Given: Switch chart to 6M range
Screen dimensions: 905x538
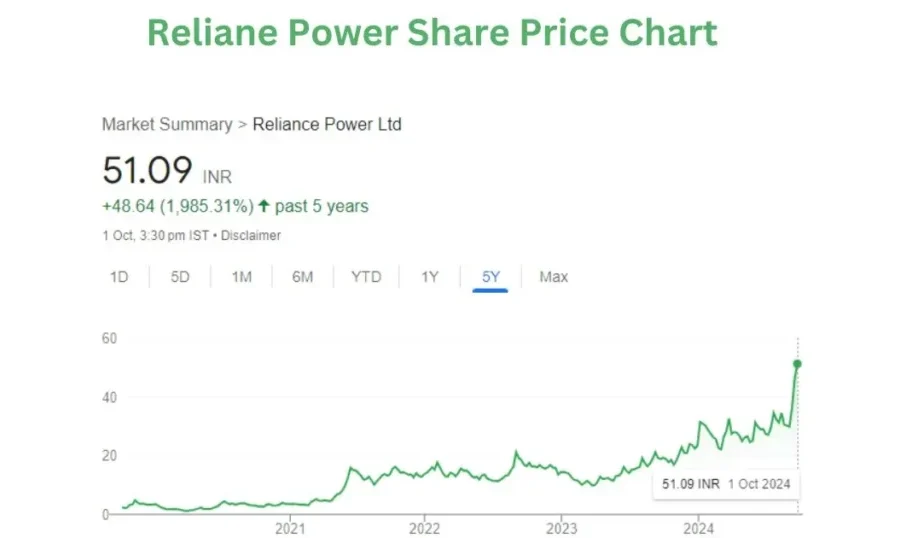Looking at the screenshot, I should pyautogui.click(x=303, y=277).
